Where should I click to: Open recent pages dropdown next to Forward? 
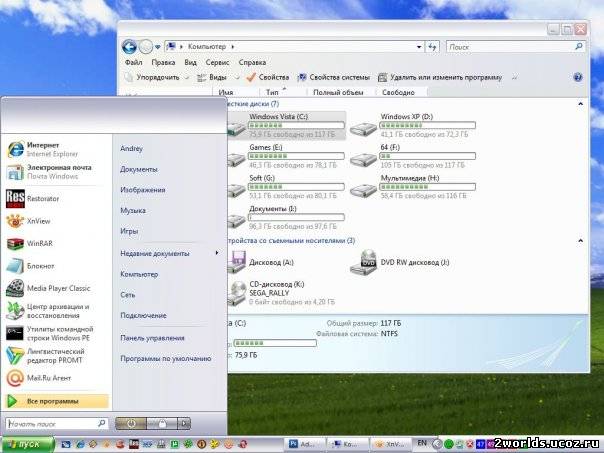coord(158,47)
